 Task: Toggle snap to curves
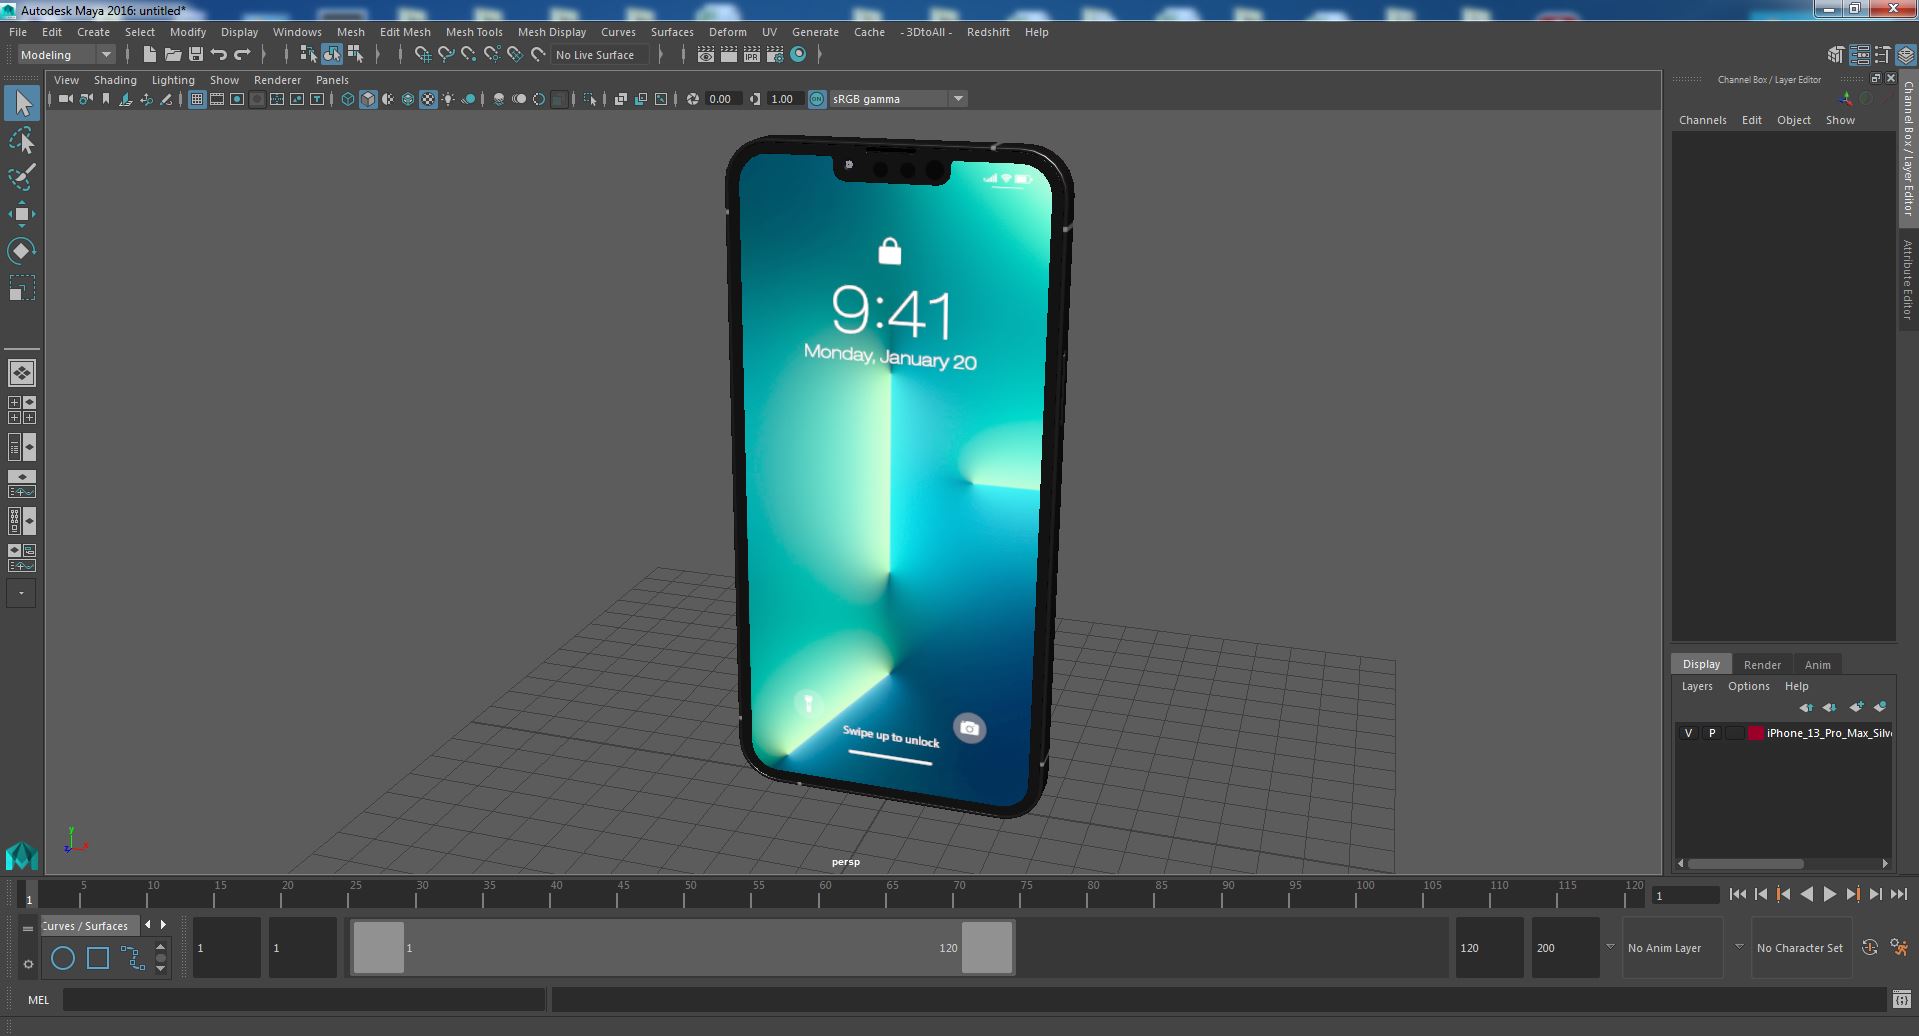tap(446, 55)
